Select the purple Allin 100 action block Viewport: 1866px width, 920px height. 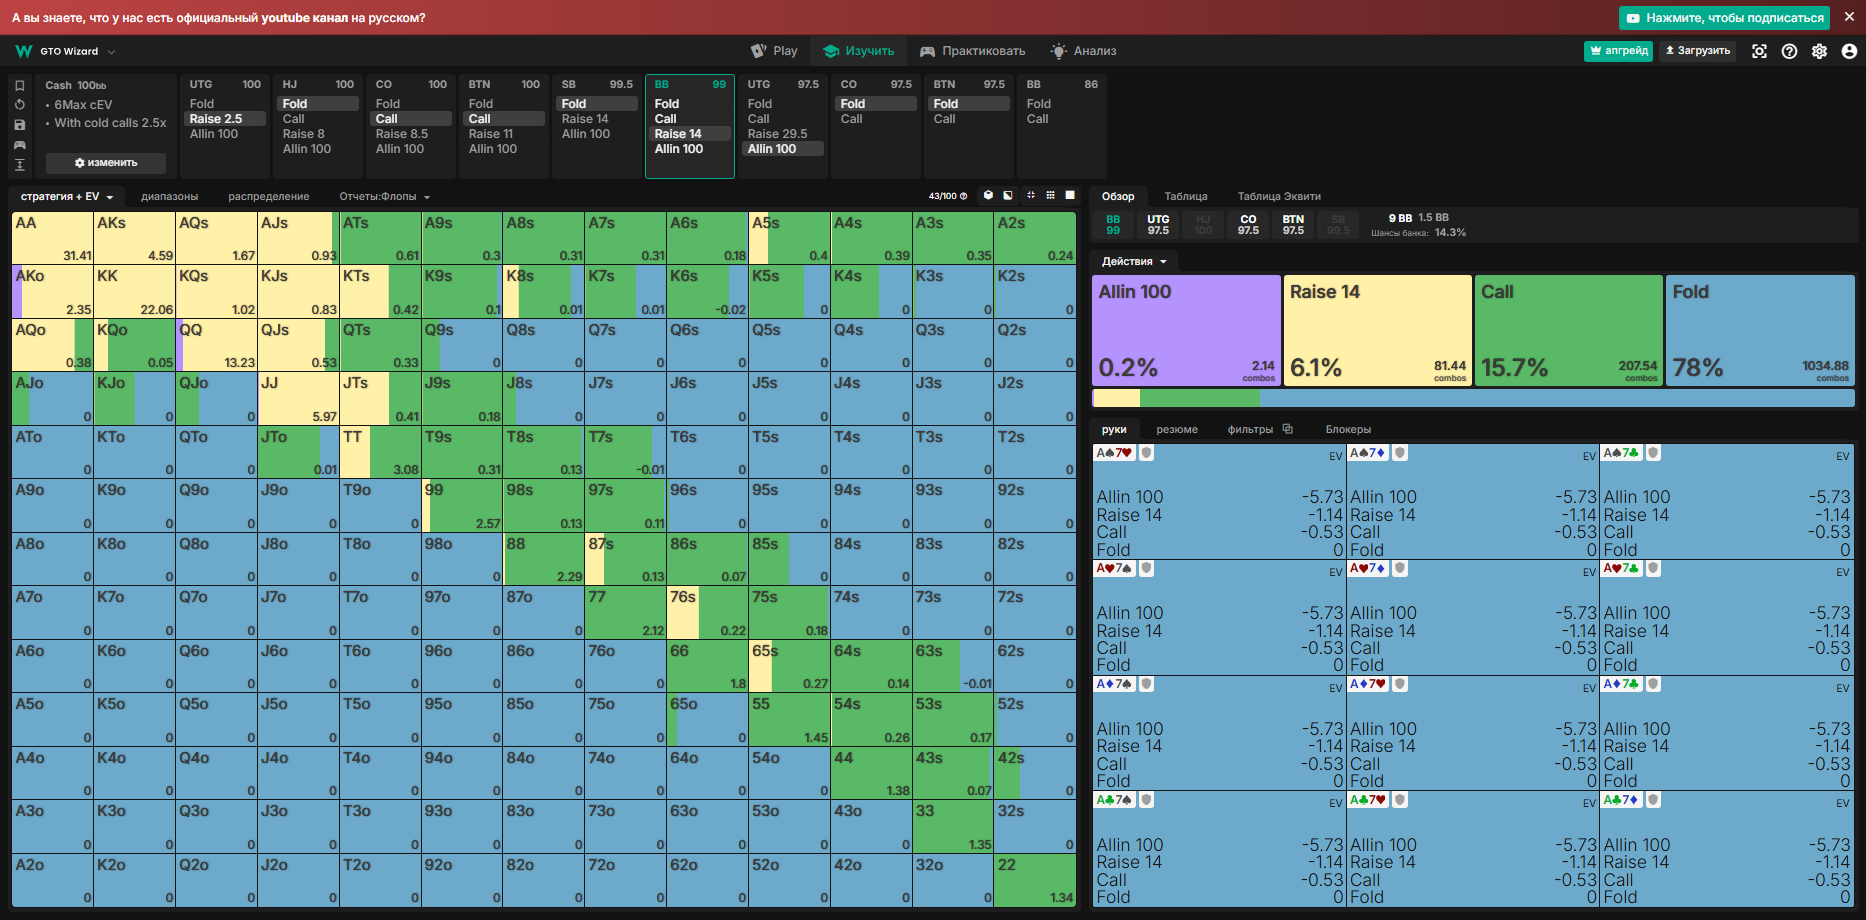tap(1186, 331)
